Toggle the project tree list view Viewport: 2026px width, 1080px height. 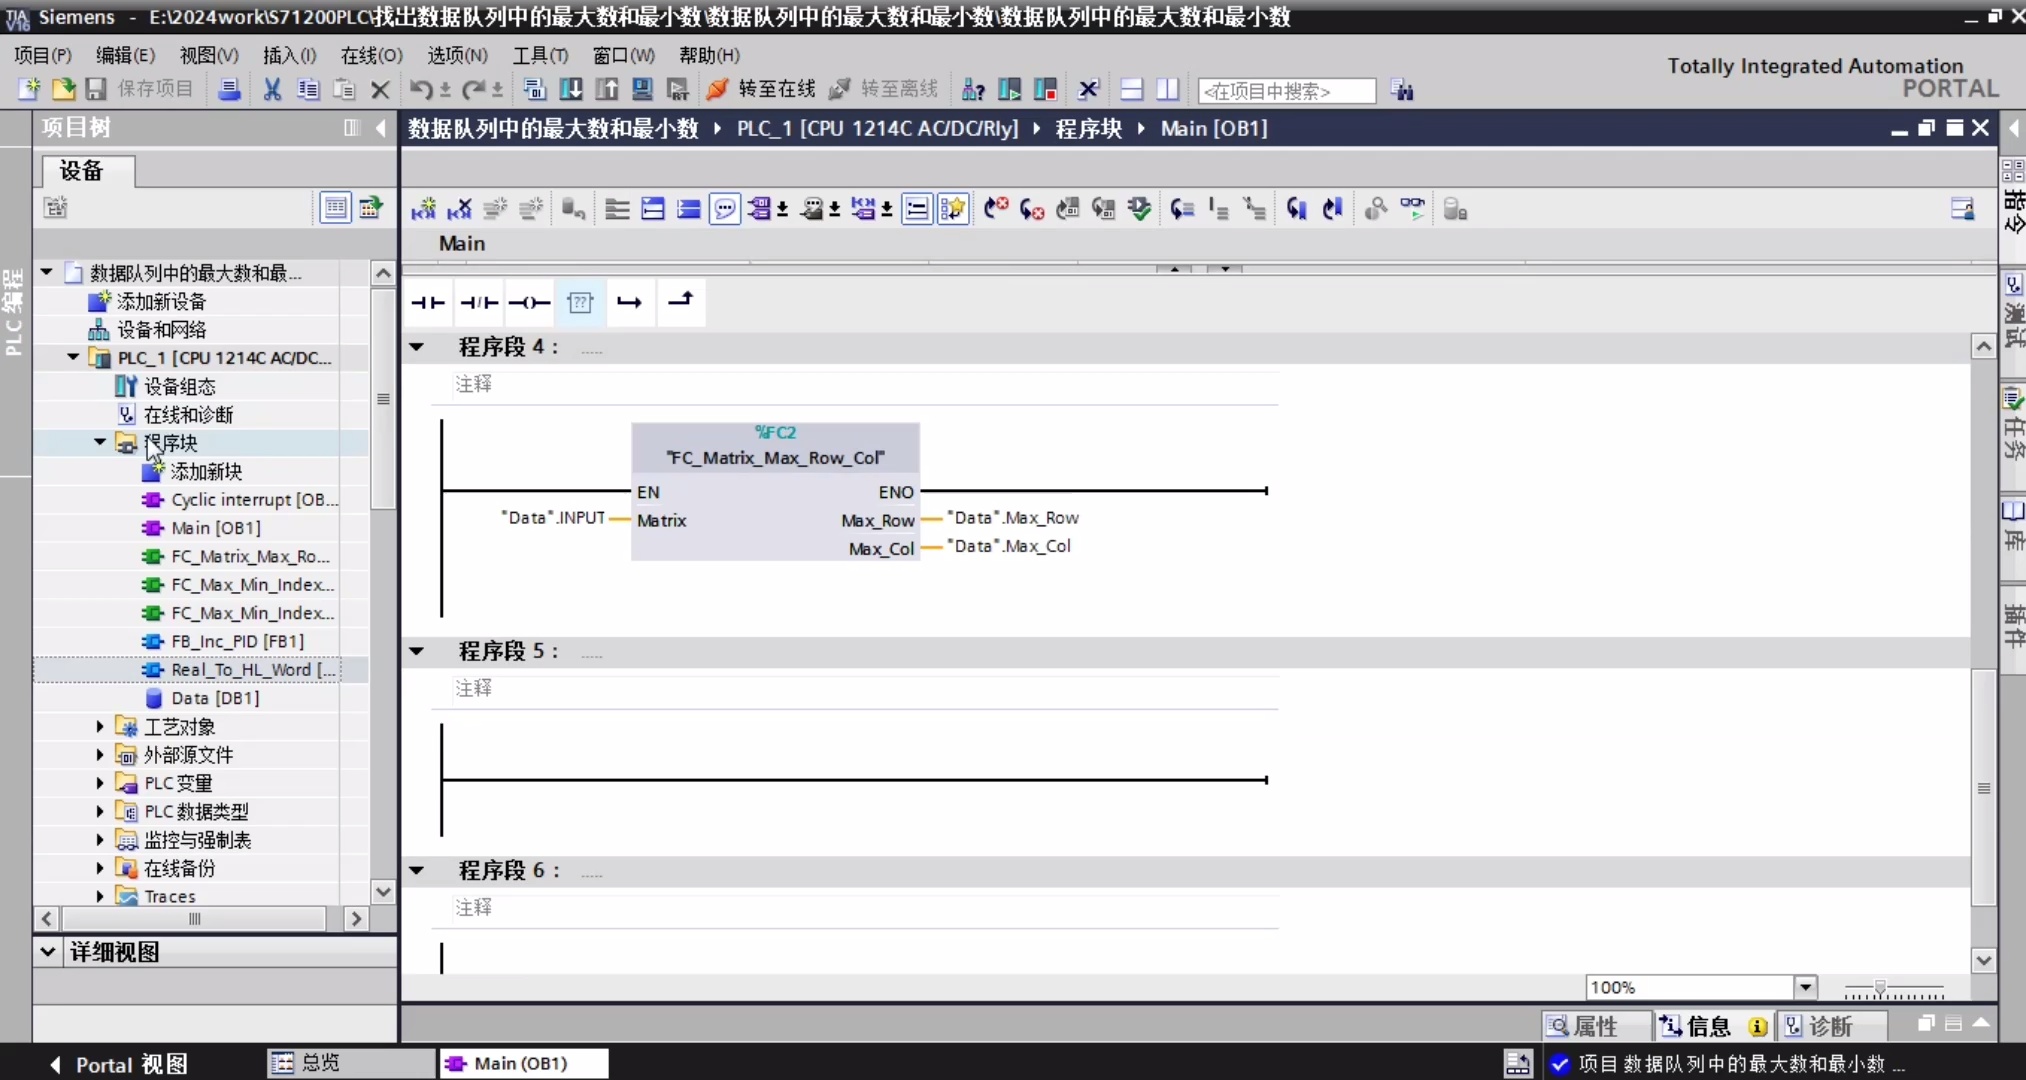[335, 207]
